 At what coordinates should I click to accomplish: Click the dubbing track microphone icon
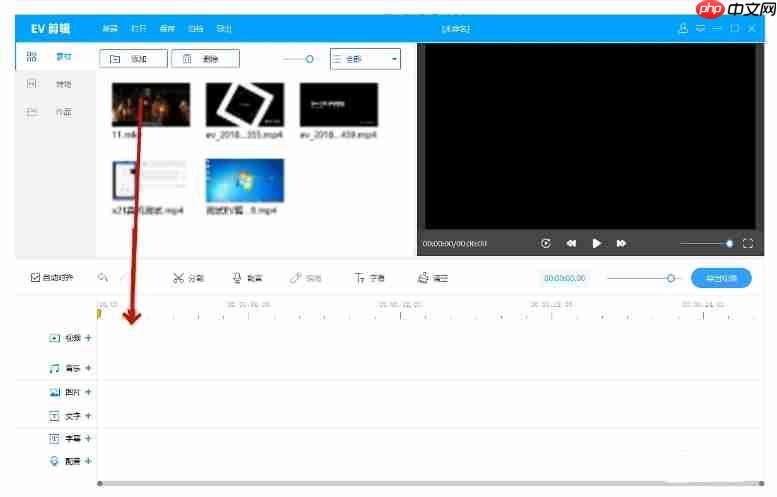point(55,461)
